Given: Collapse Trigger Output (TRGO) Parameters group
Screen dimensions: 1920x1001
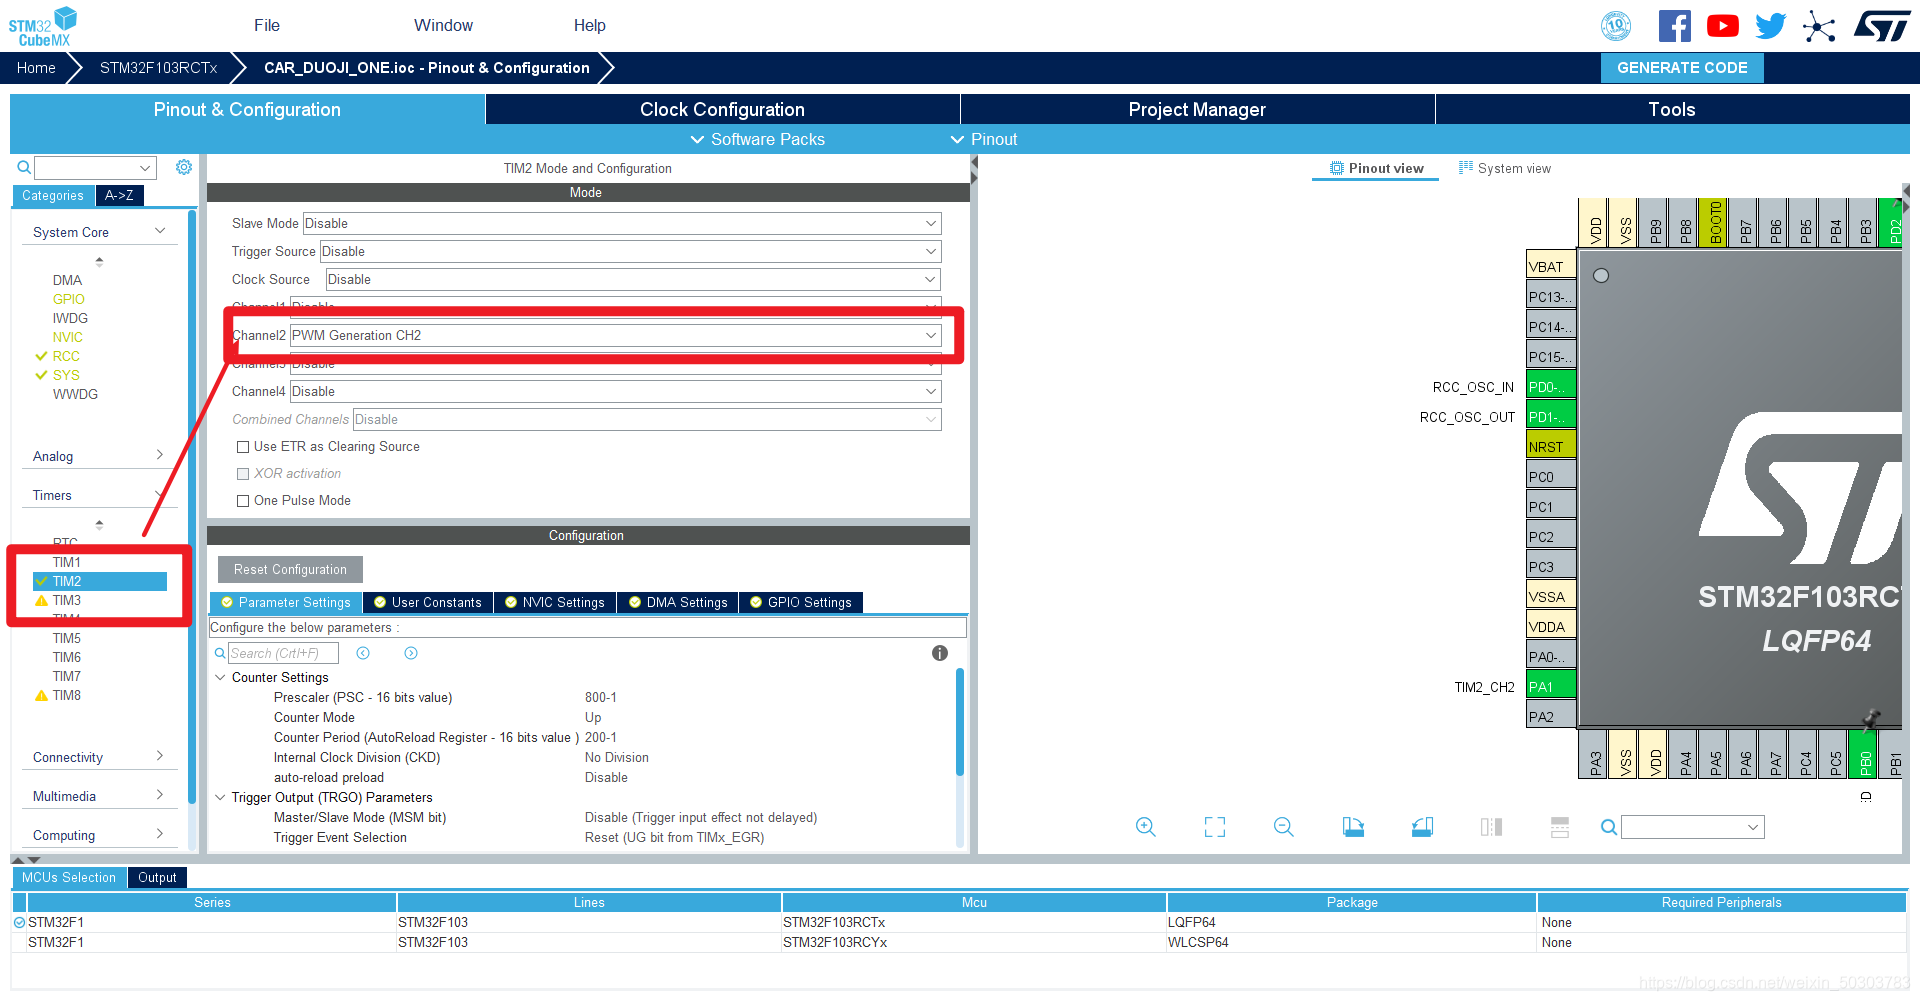Looking at the screenshot, I should (220, 797).
